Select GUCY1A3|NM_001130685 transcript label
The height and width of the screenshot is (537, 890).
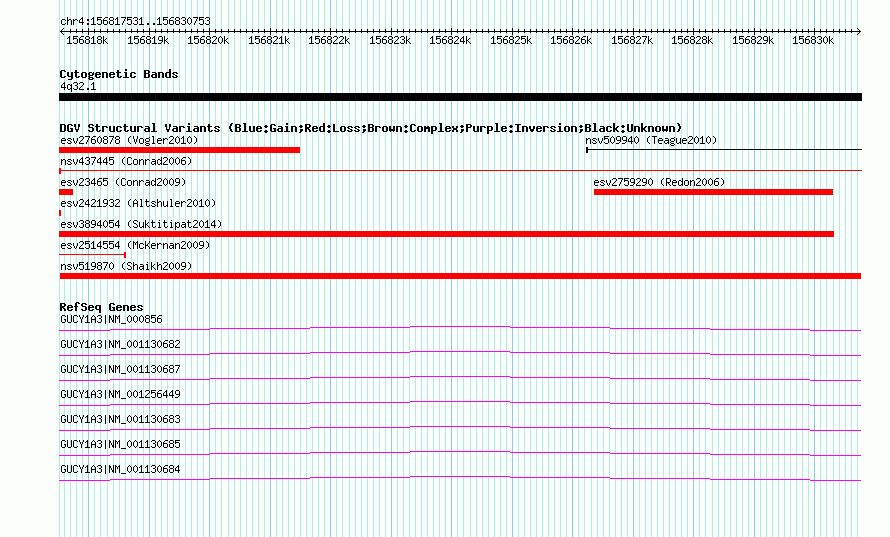(120, 444)
